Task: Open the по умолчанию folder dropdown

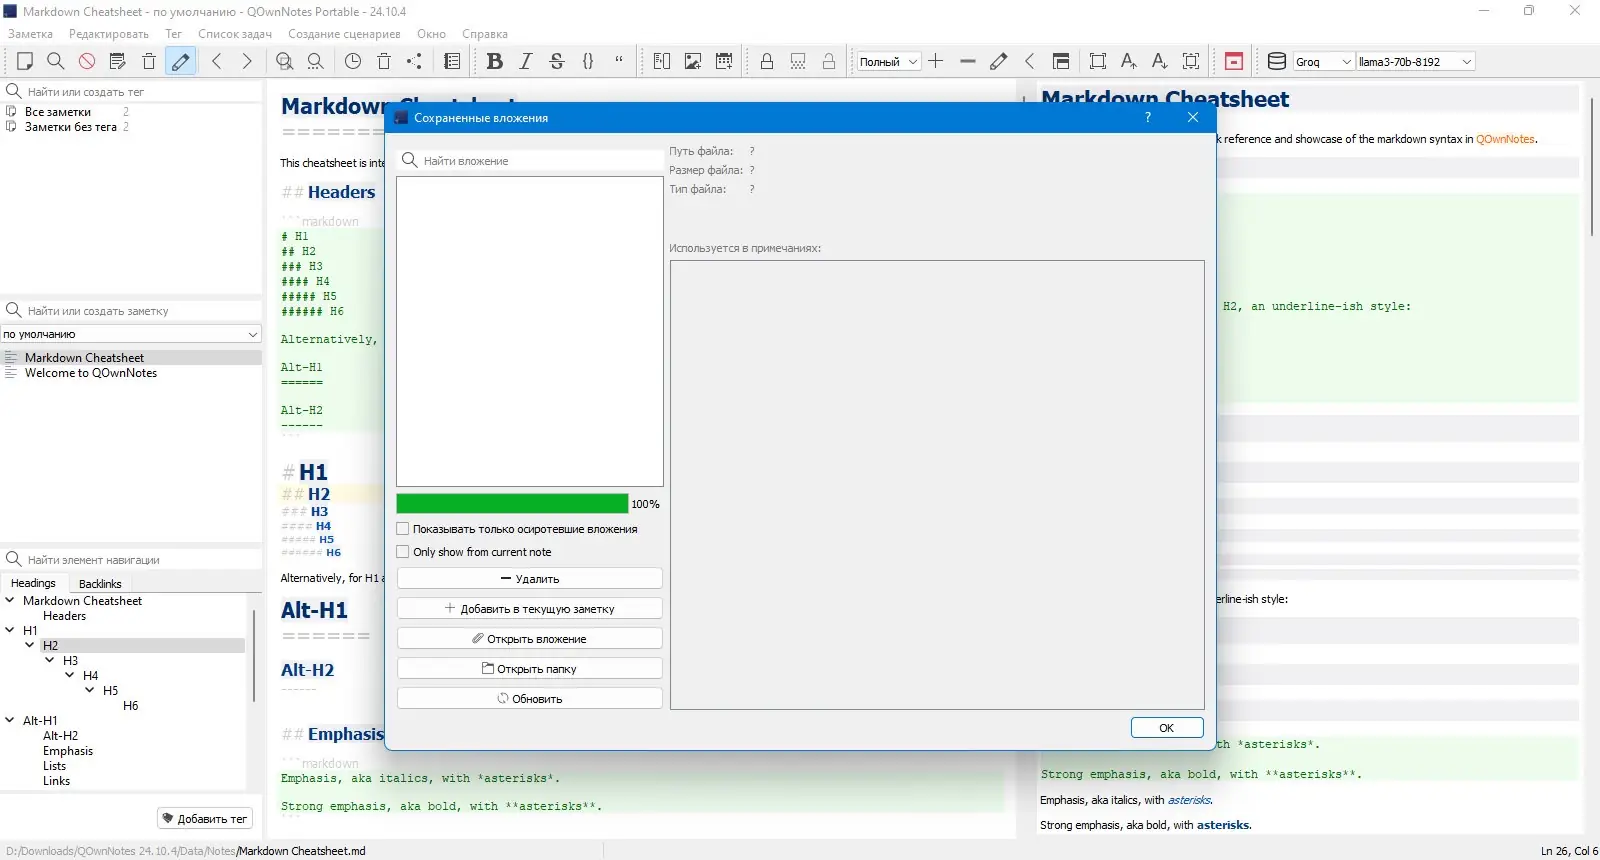Action: pyautogui.click(x=131, y=334)
